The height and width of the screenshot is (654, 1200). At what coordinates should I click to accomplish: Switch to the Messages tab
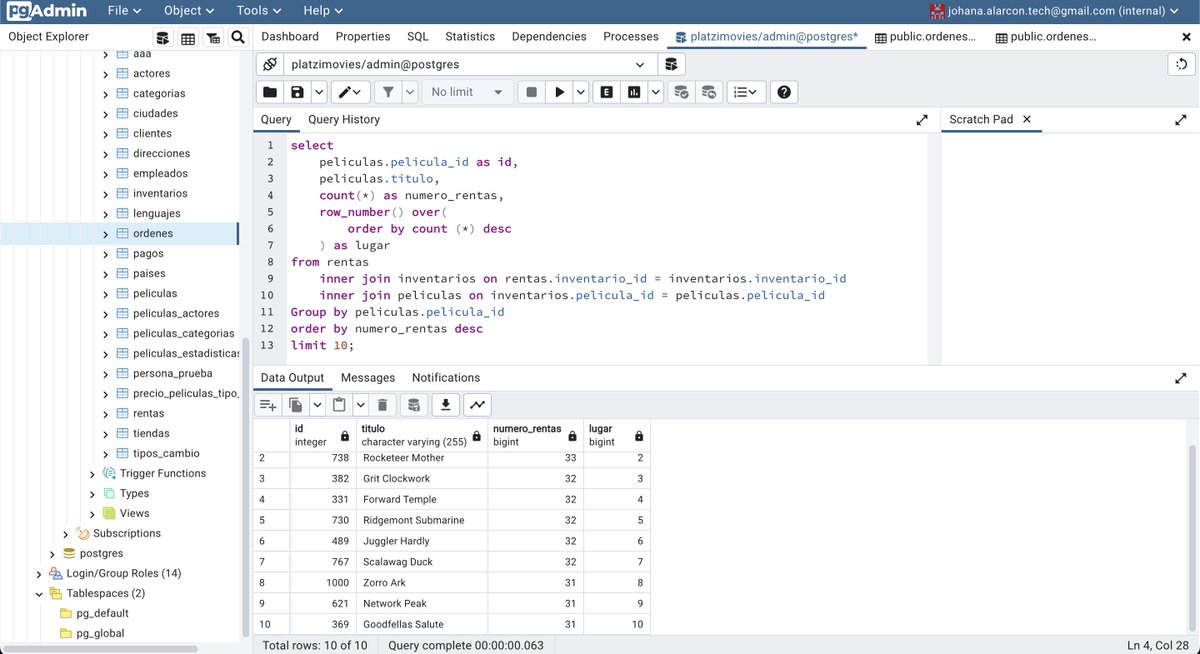pyautogui.click(x=368, y=378)
